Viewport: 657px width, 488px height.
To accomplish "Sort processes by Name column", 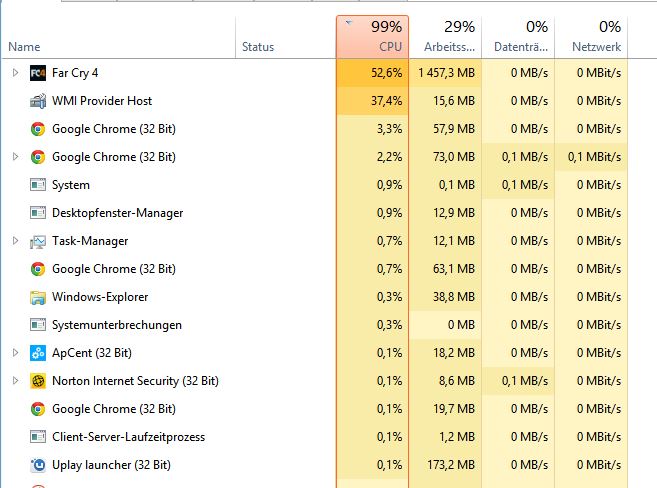I will coord(24,47).
